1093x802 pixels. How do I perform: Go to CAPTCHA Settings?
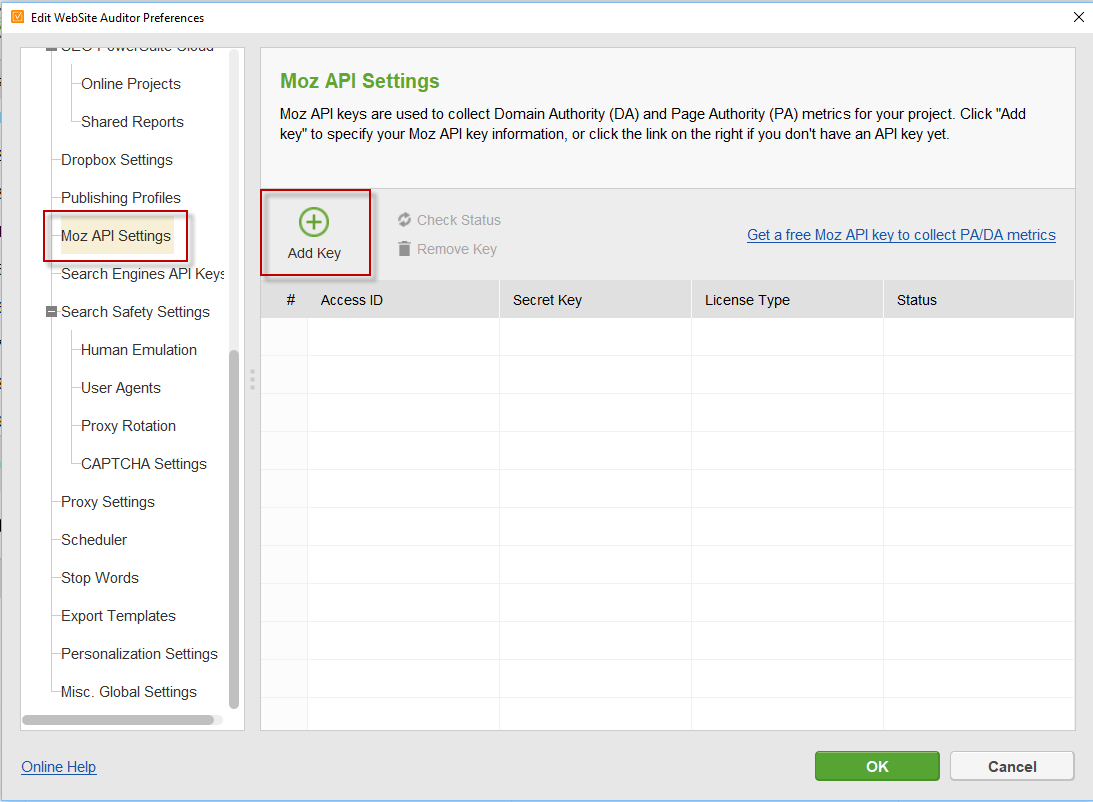(x=144, y=464)
